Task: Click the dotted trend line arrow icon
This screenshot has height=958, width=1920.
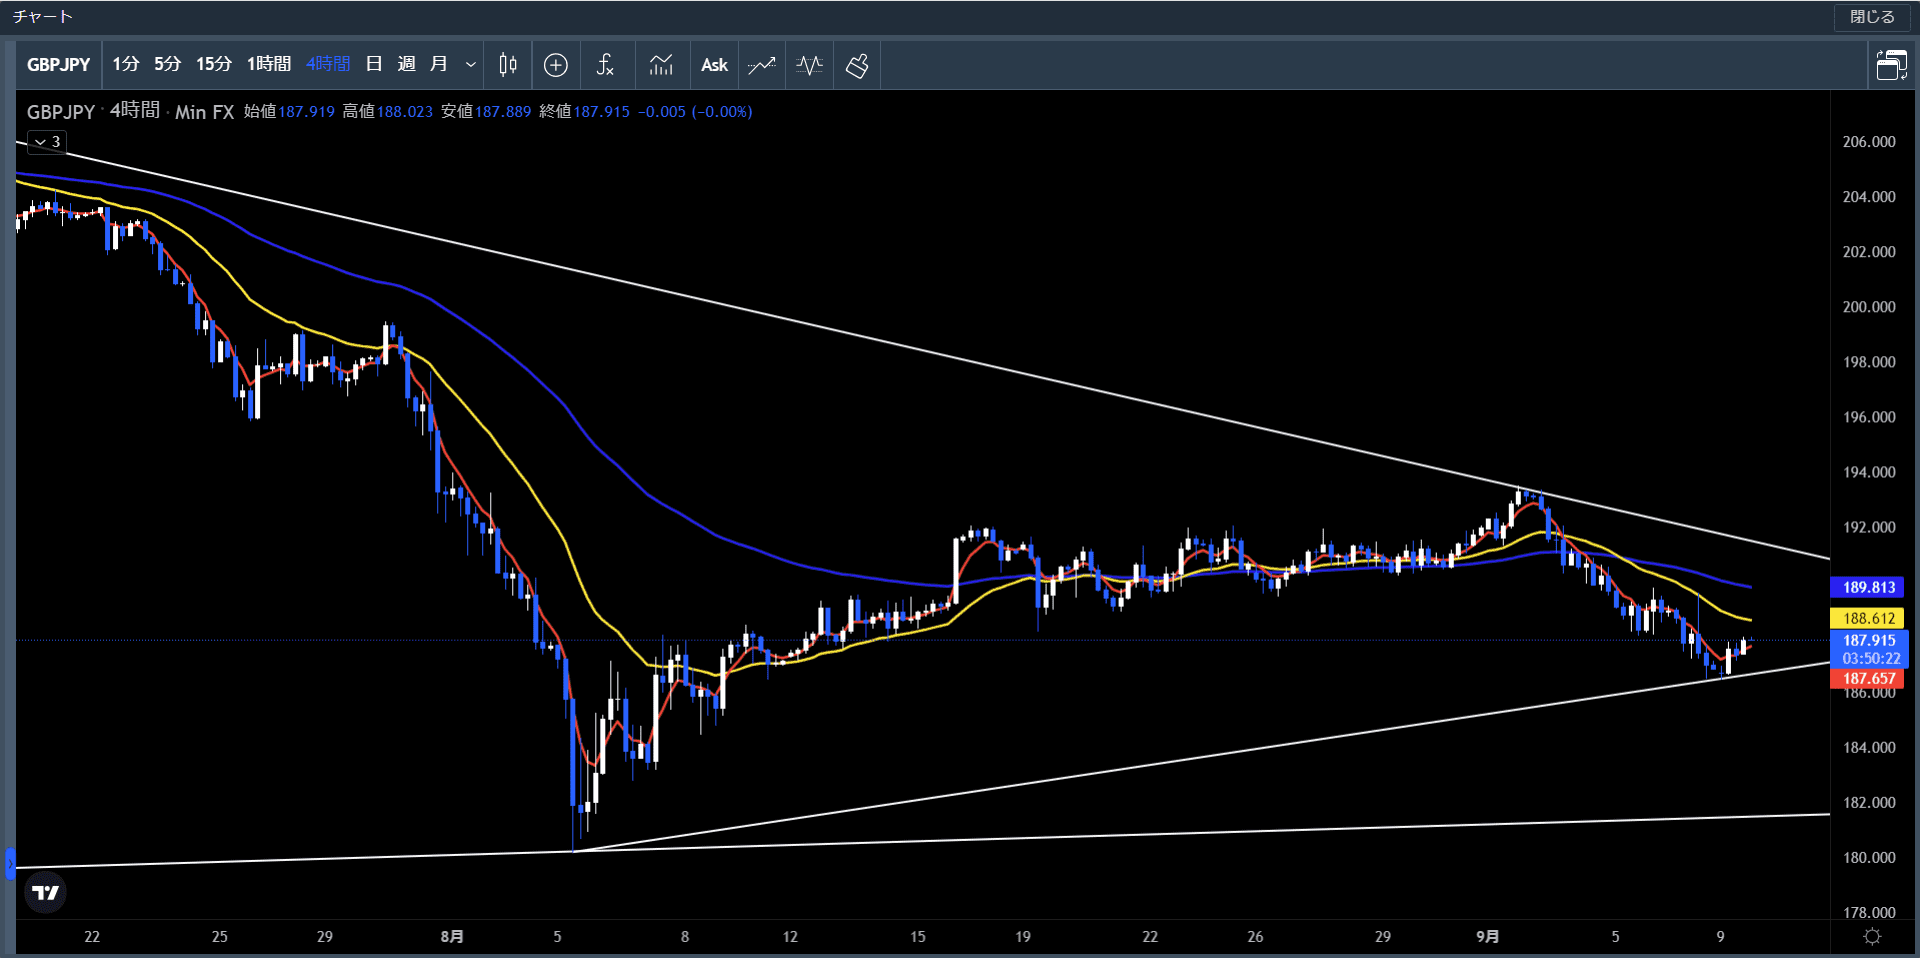Action: [762, 65]
